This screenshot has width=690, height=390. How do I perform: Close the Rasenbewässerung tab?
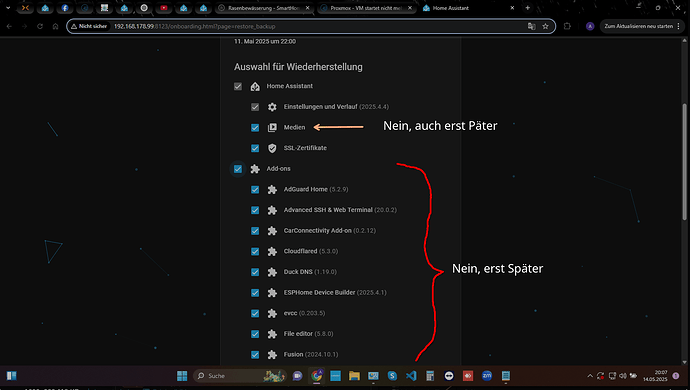pos(307,8)
